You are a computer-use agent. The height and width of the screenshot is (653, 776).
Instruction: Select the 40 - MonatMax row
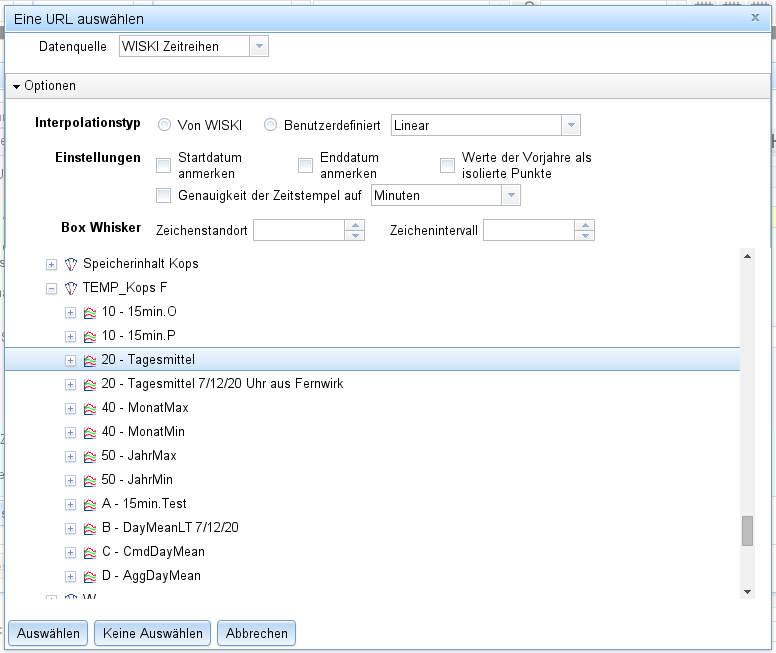click(x=372, y=408)
